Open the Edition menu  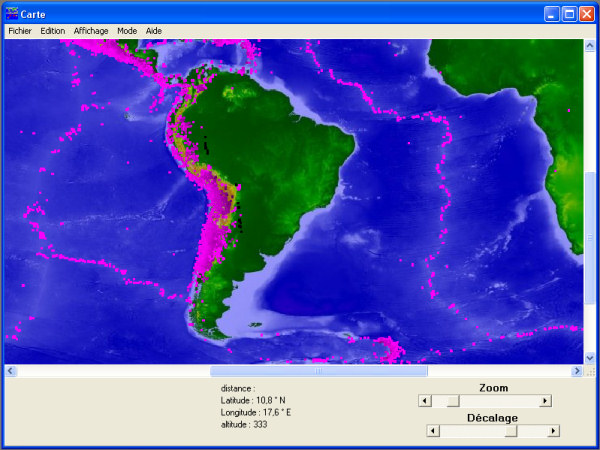point(53,31)
